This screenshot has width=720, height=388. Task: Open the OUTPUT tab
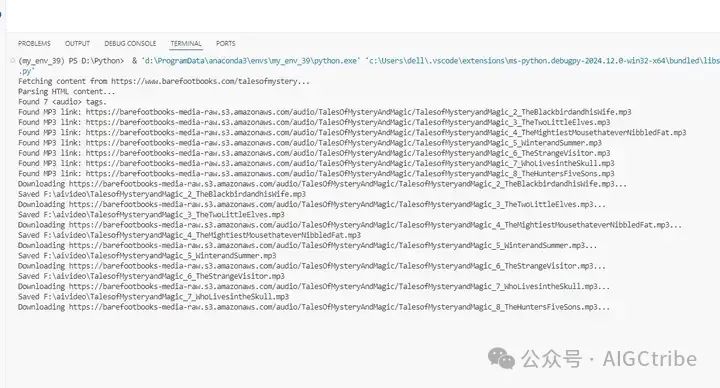77,44
